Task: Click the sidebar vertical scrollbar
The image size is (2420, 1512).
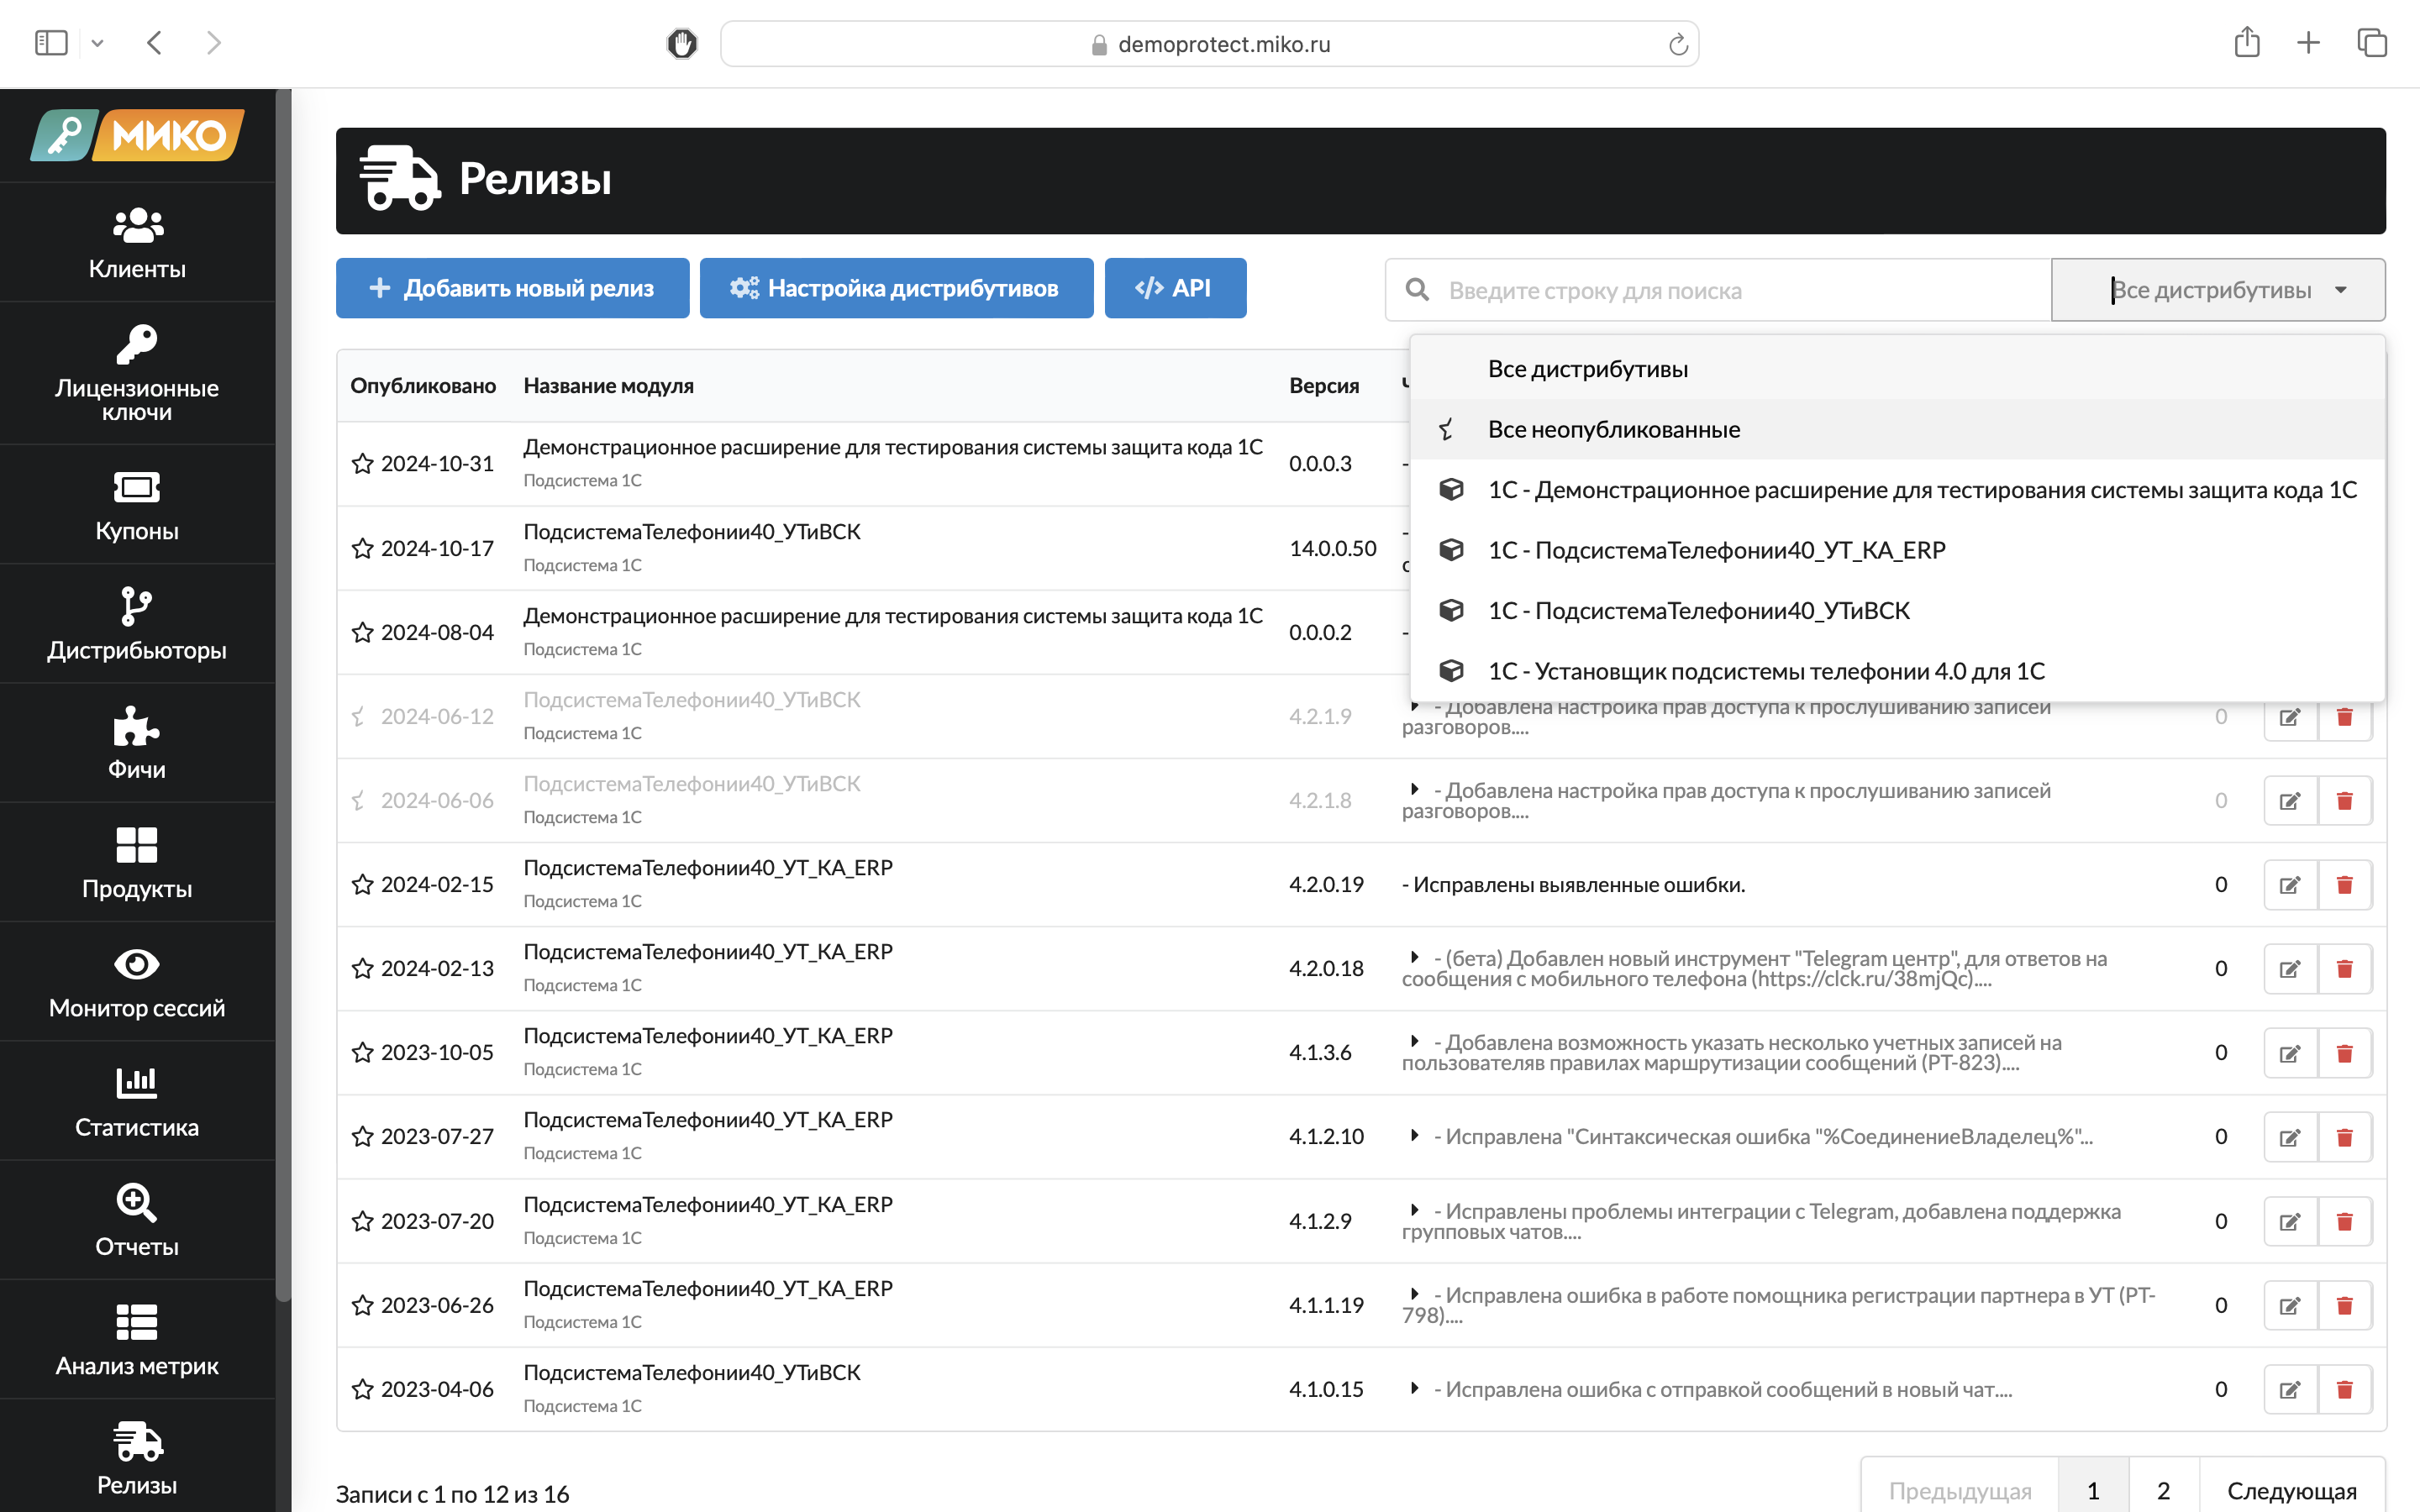Action: (x=284, y=695)
